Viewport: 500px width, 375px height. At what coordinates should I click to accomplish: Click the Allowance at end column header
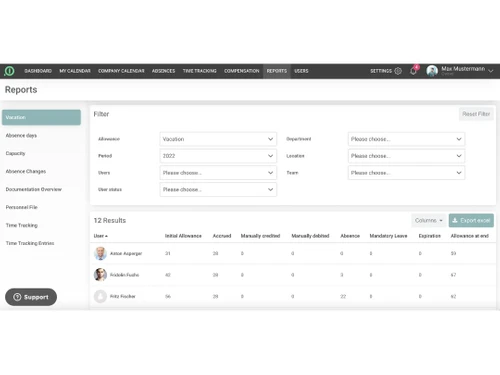pos(470,236)
